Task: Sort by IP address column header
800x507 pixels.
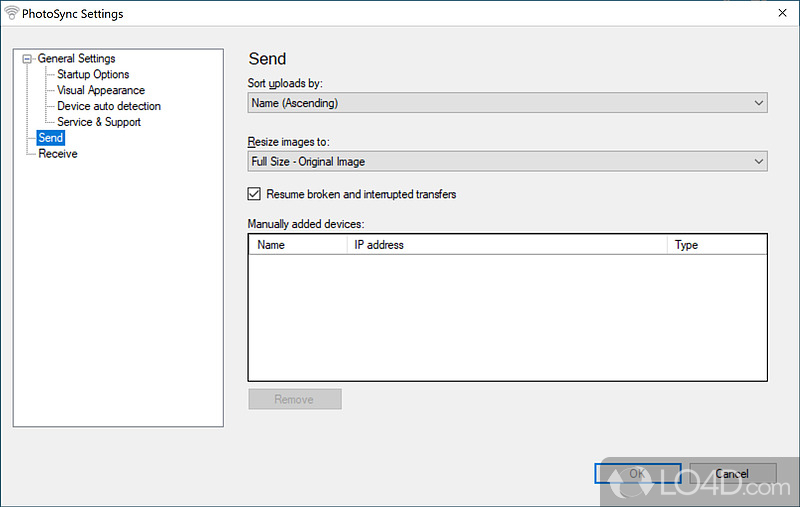Action: (506, 245)
